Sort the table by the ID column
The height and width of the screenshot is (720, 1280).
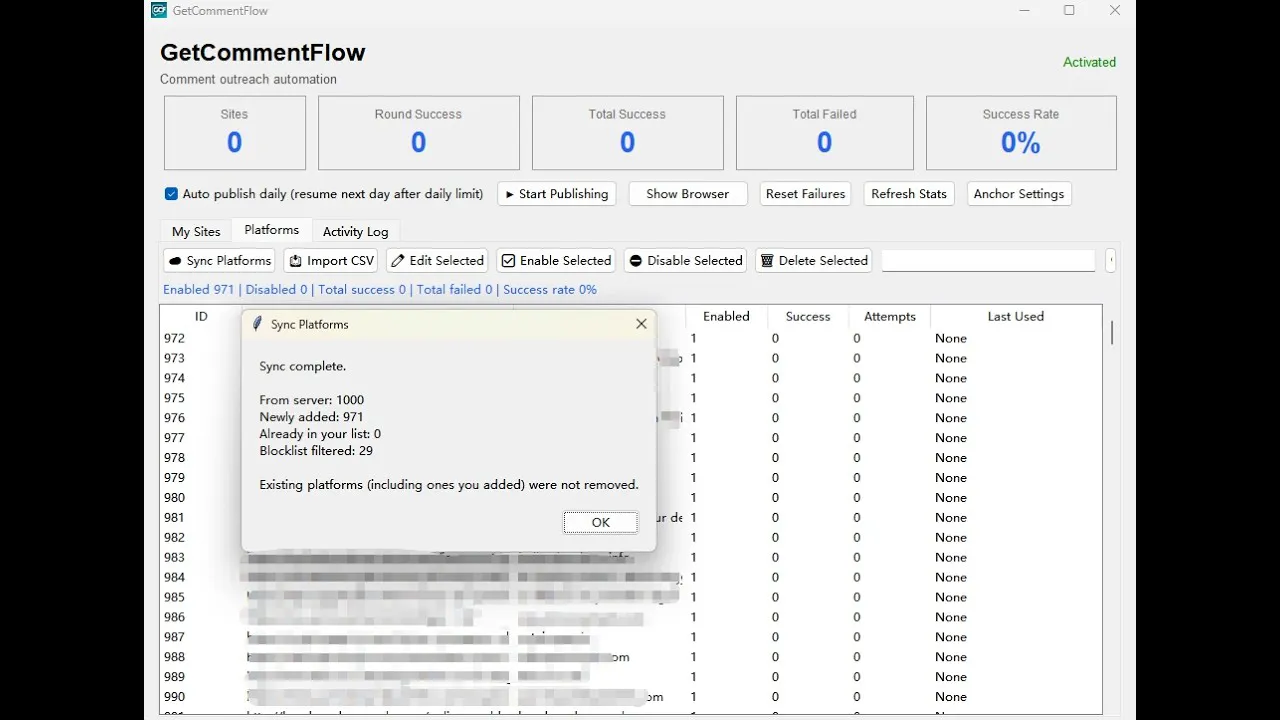tap(201, 316)
